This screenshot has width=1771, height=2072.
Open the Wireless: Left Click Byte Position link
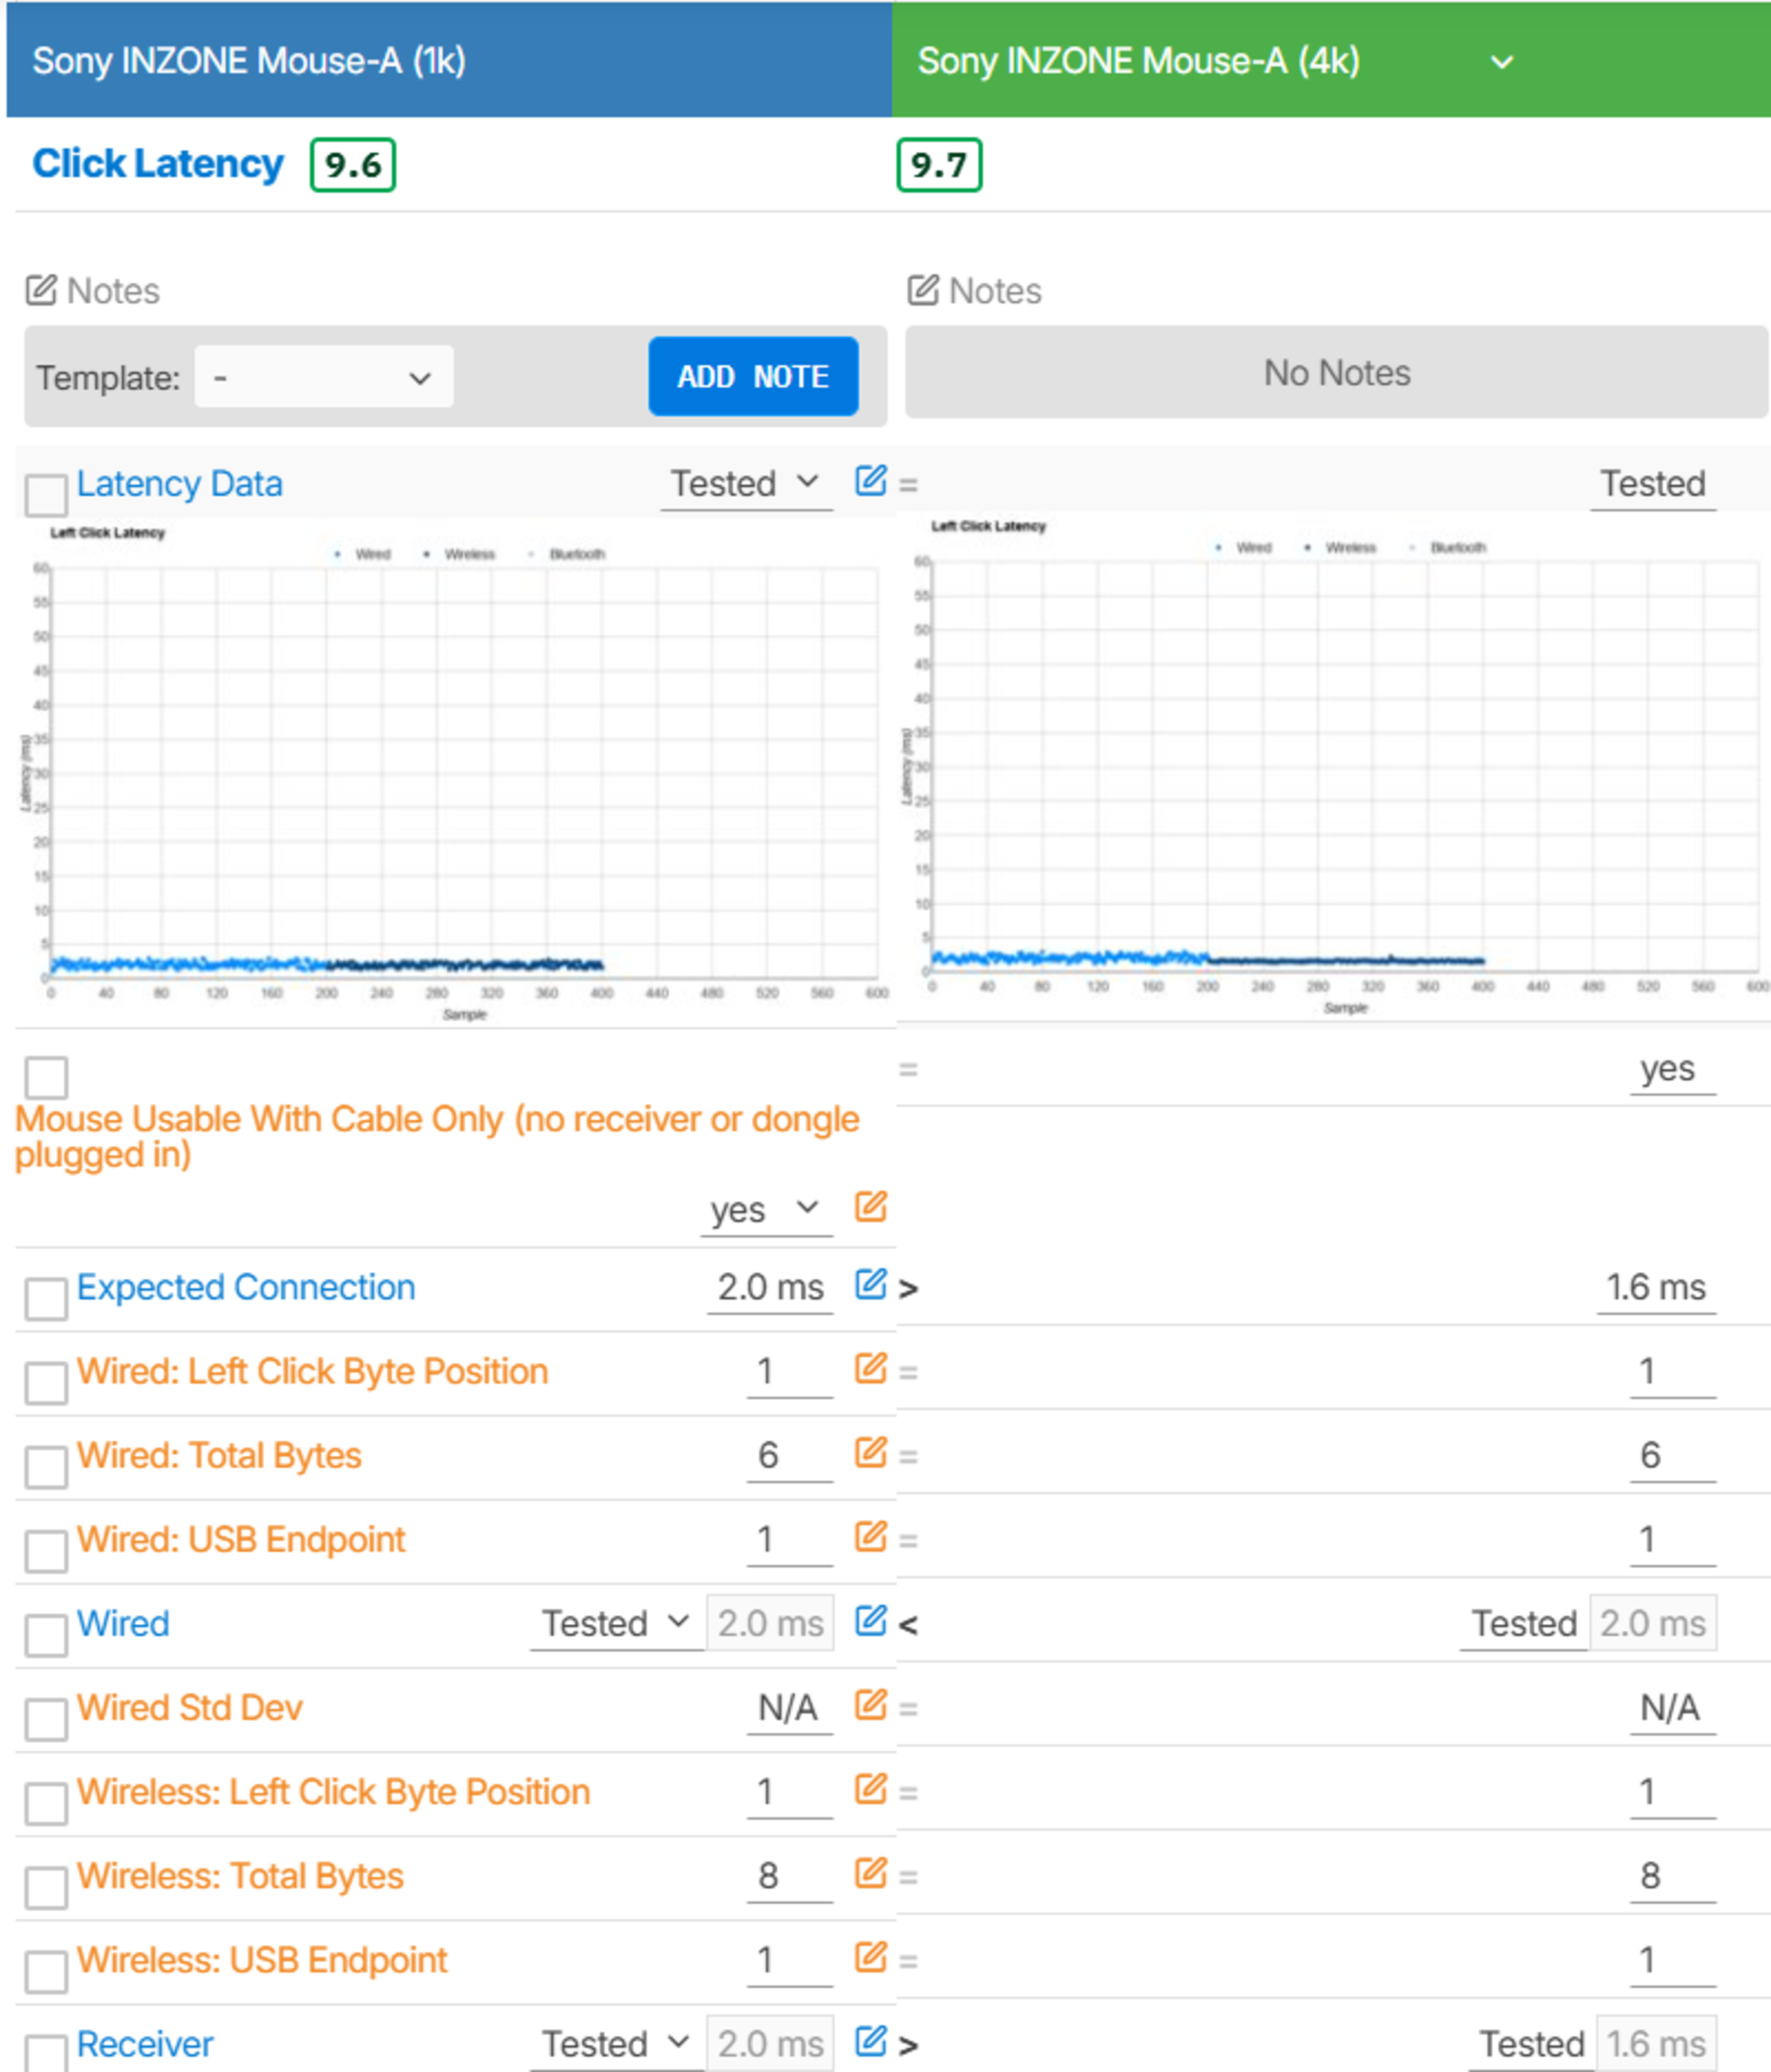tap(333, 1792)
